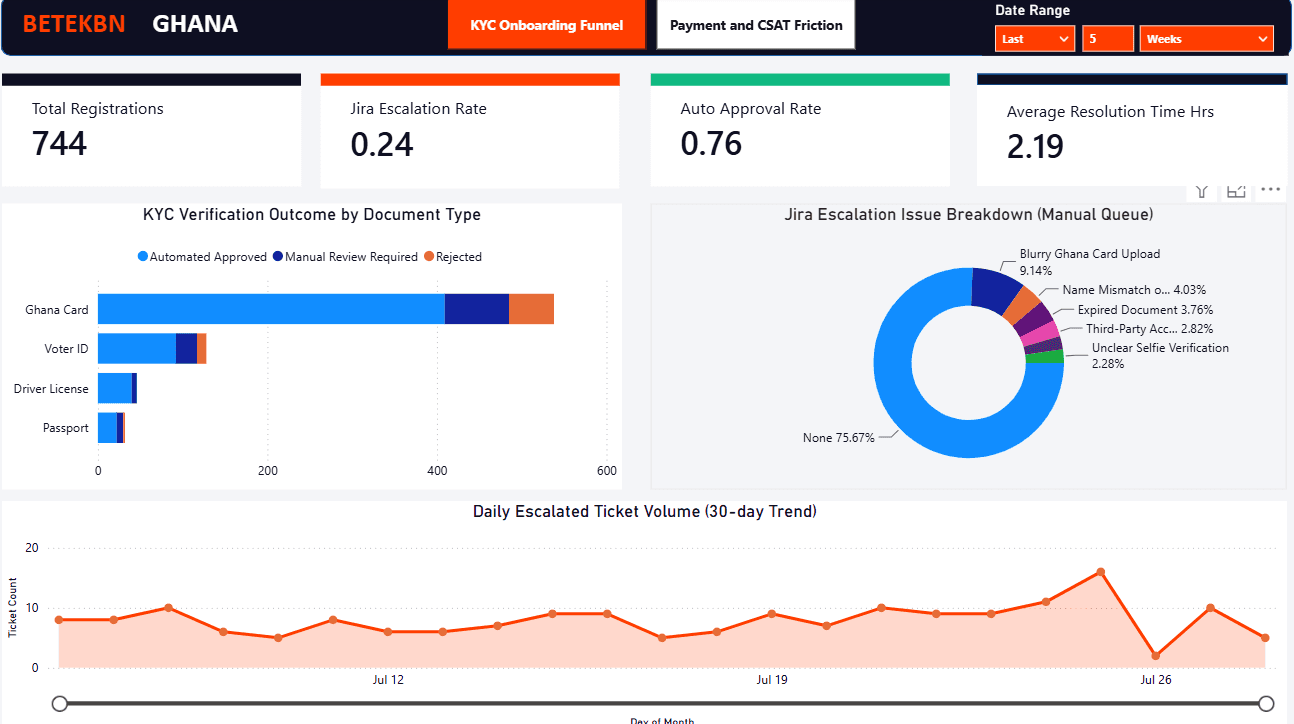1294x724 pixels.
Task: Click the date range number field showing 5
Action: click(1107, 39)
